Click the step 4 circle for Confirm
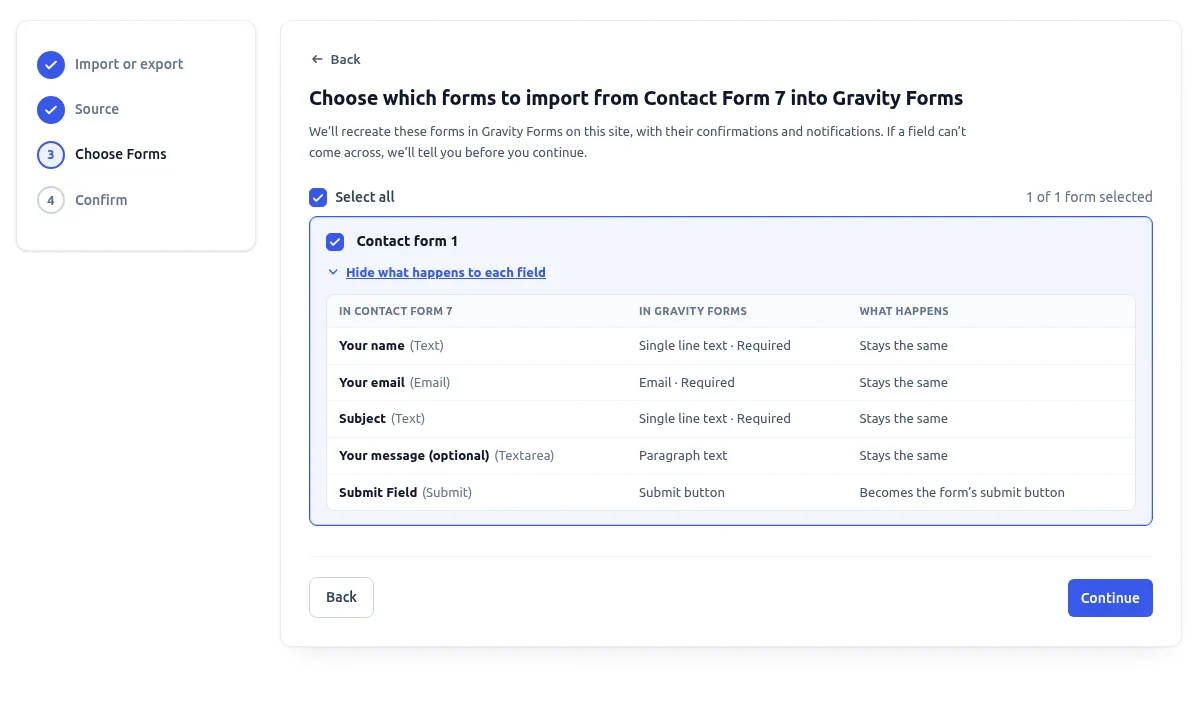The height and width of the screenshot is (702, 1202). [51, 200]
